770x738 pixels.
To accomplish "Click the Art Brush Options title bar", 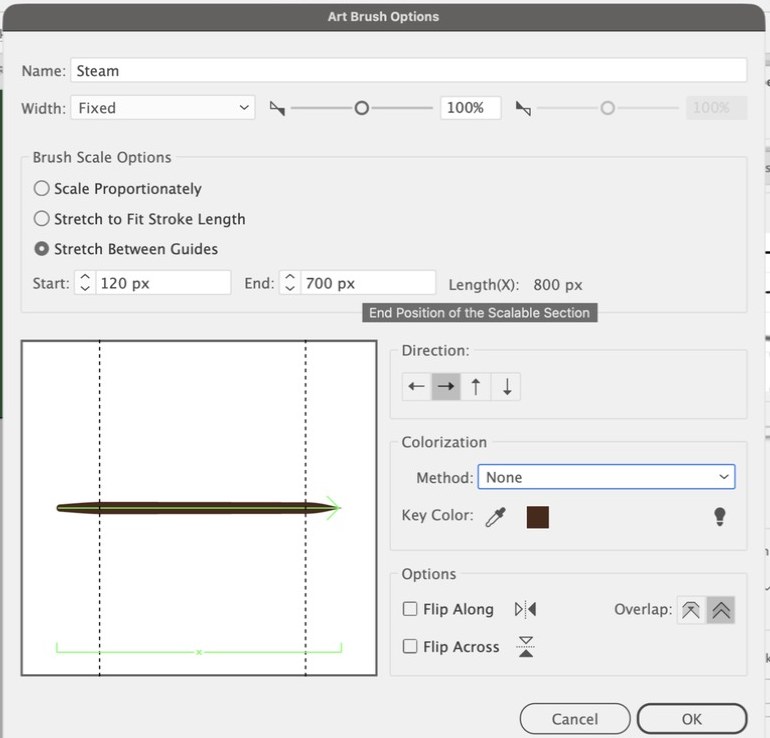I will tap(383, 16).
